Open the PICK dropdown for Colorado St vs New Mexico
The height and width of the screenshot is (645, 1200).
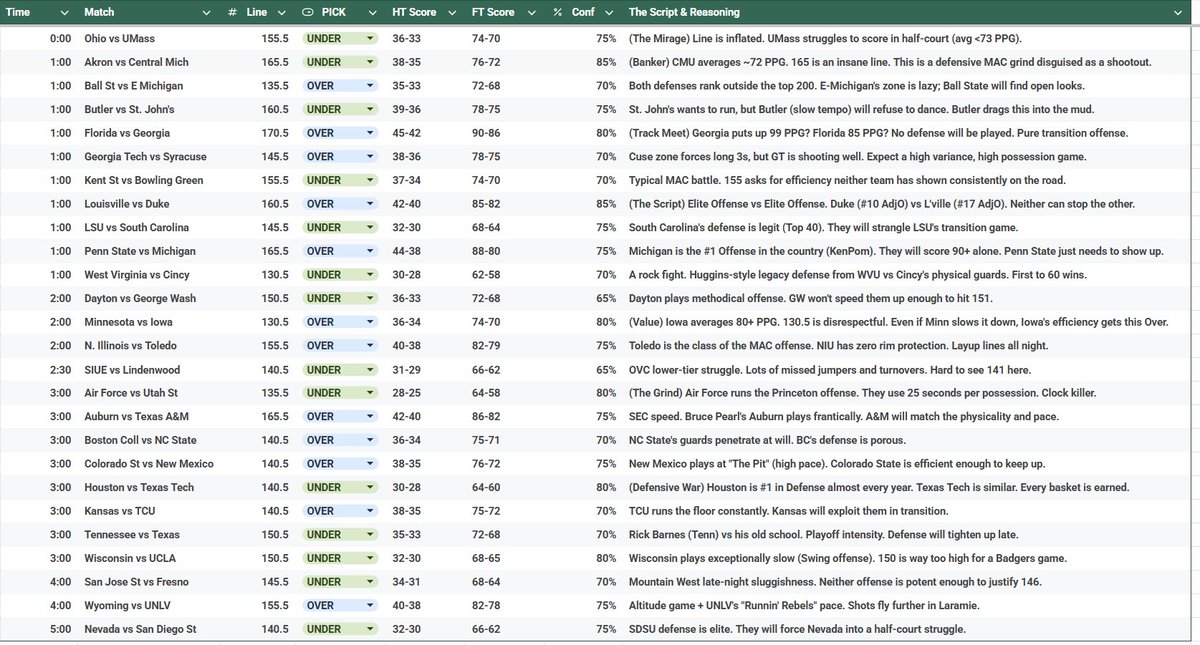pyautogui.click(x=370, y=464)
